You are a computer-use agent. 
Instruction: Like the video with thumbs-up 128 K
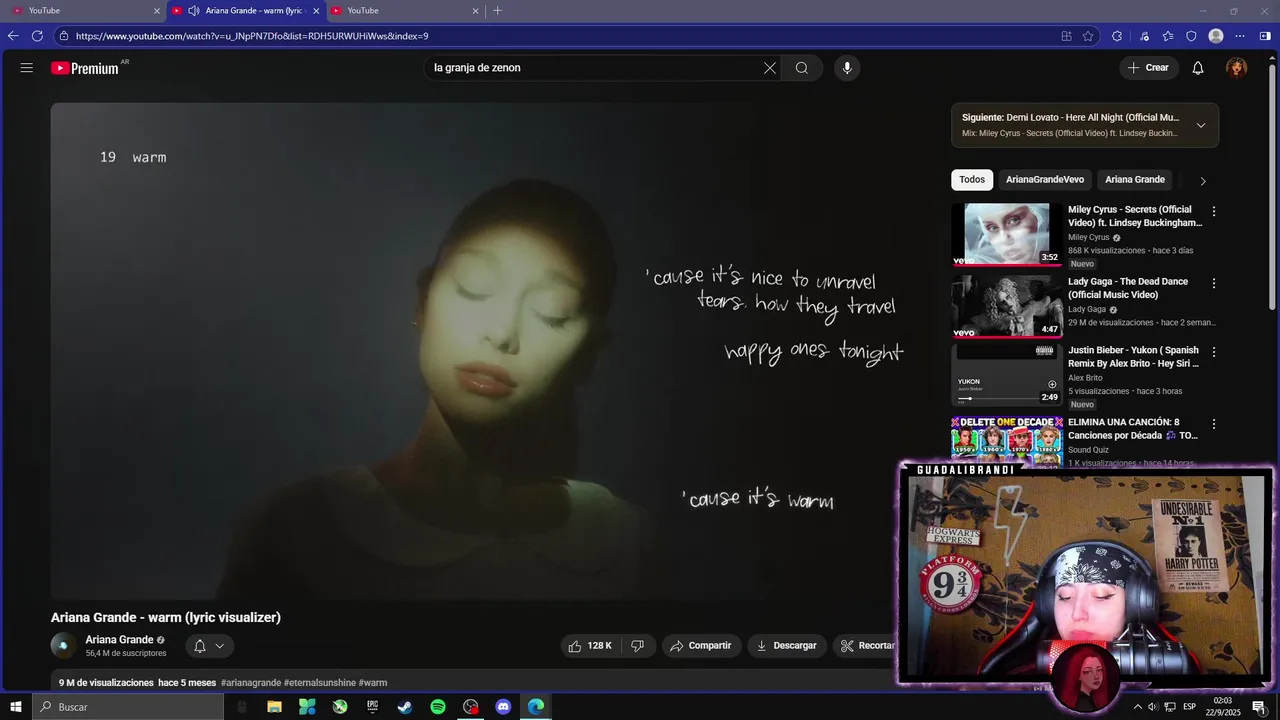click(x=590, y=646)
